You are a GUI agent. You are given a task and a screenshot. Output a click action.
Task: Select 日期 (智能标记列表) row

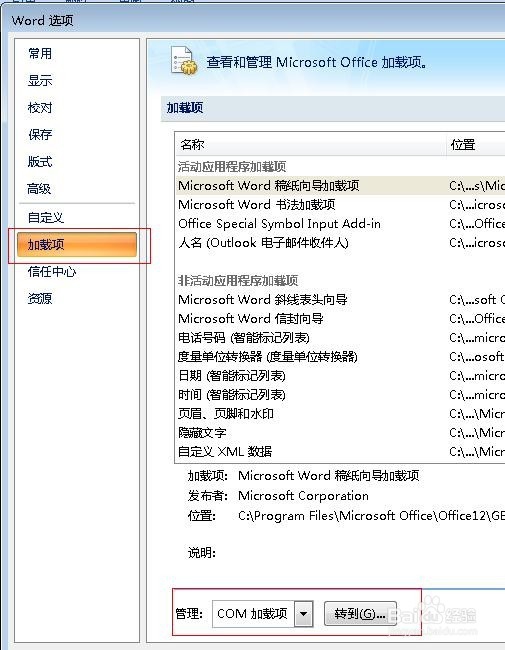(340, 376)
